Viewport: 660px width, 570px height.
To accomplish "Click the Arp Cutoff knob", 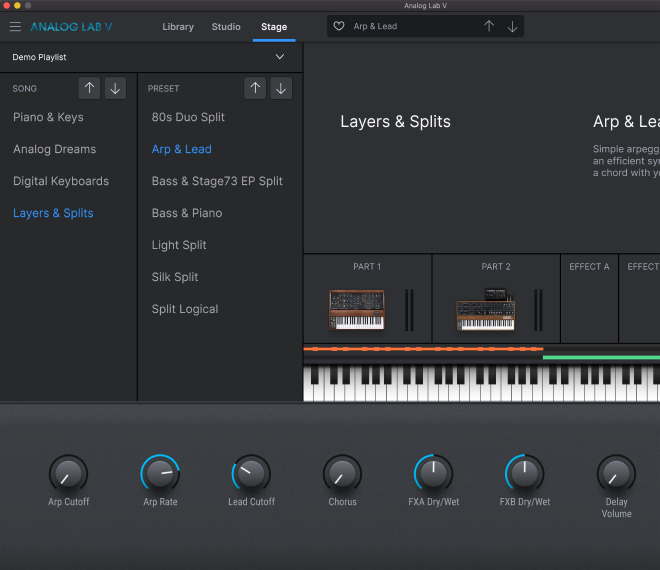I will 68,474.
